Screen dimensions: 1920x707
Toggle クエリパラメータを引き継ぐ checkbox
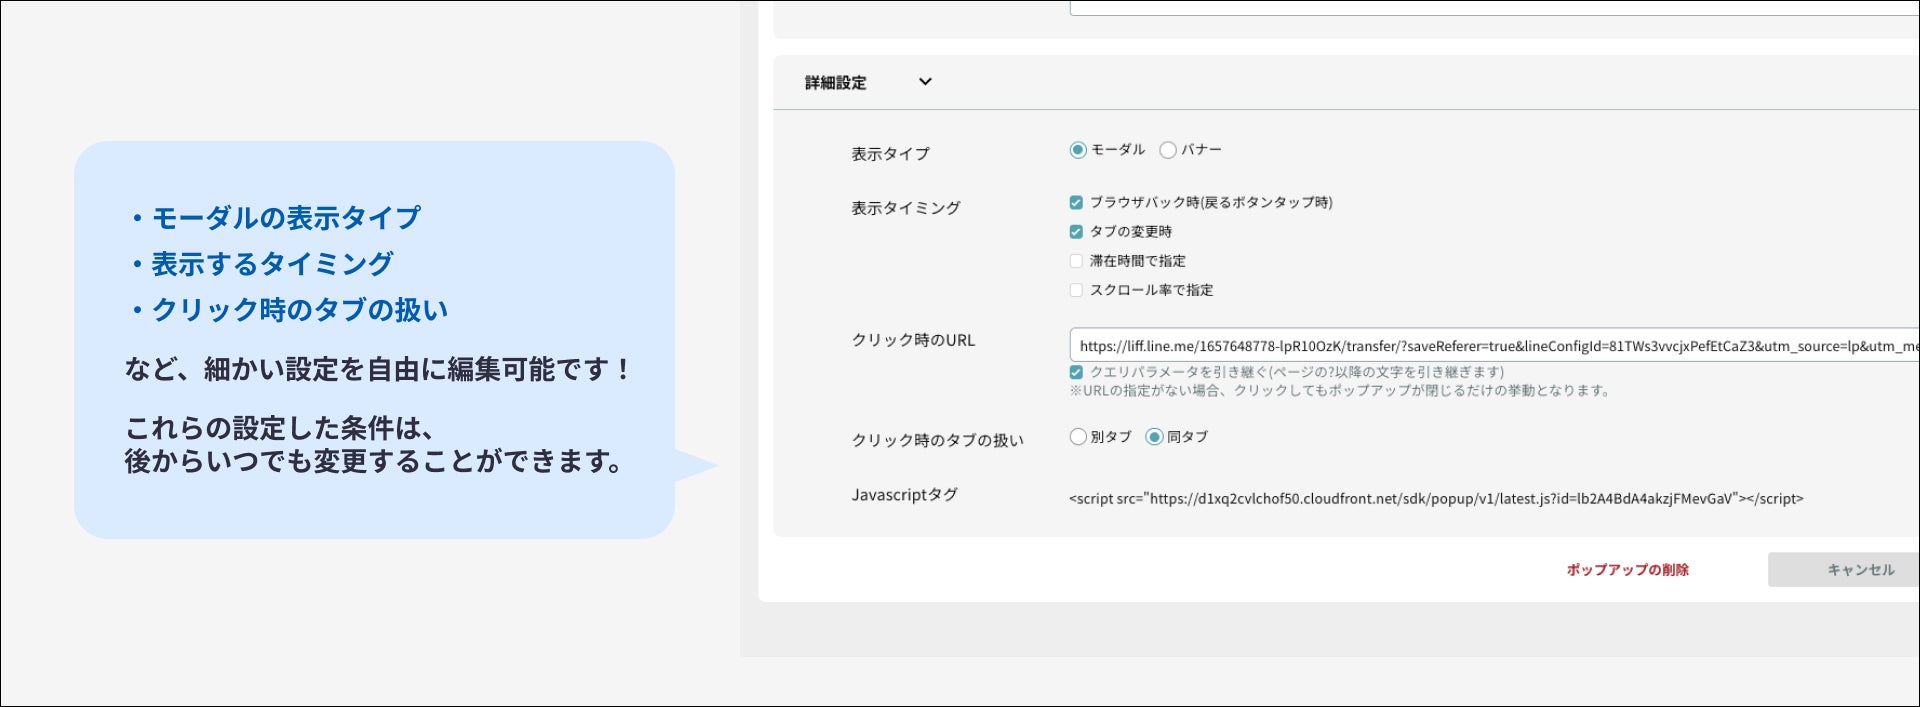coord(1076,372)
